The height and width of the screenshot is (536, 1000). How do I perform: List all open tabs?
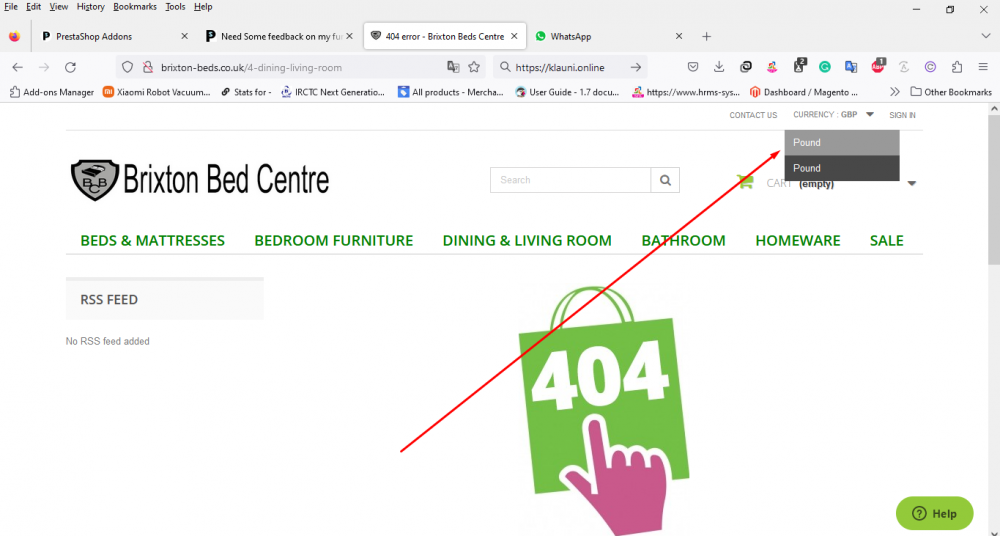(985, 36)
